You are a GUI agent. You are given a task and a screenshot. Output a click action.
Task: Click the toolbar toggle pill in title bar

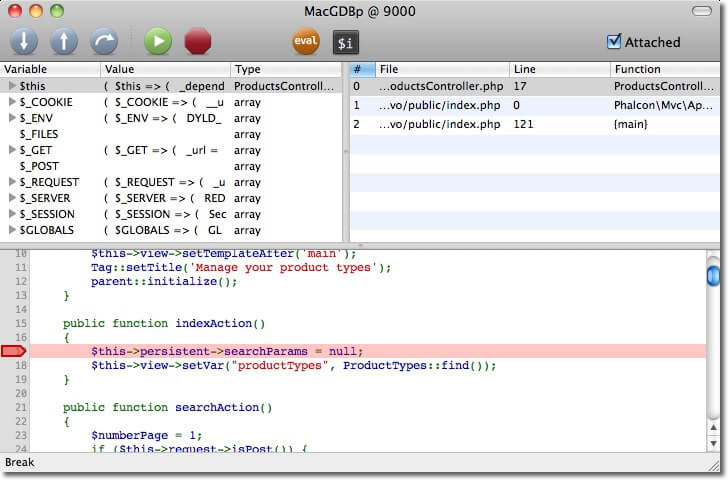point(705,10)
